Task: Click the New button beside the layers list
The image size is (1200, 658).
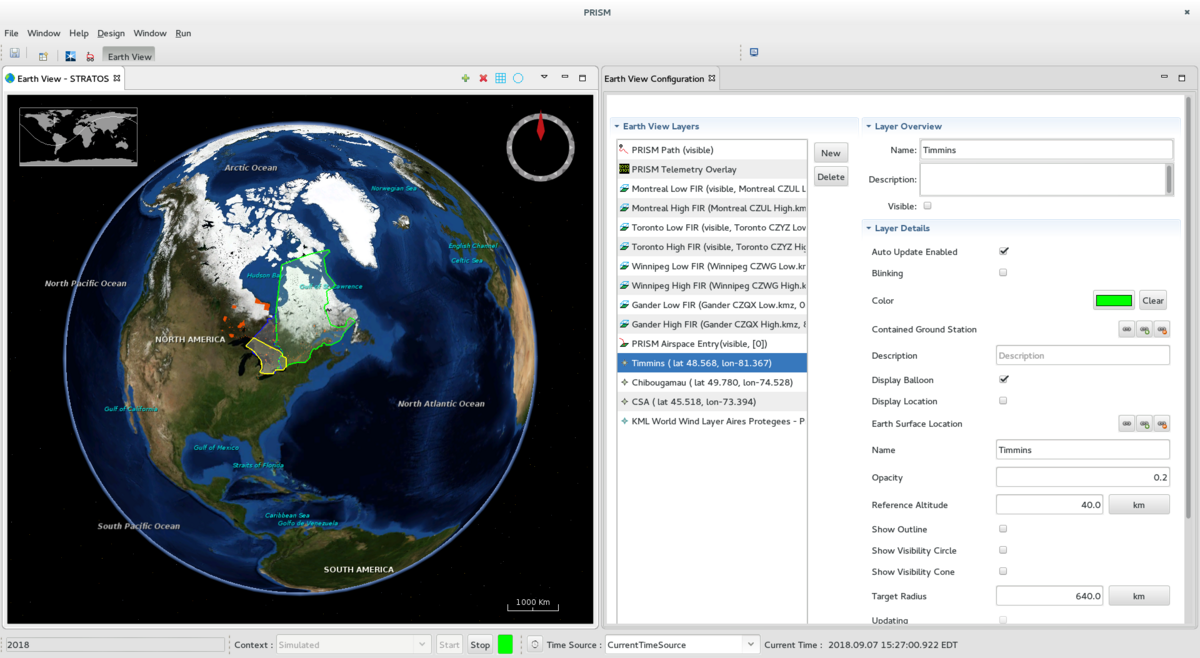Action: pyautogui.click(x=830, y=152)
